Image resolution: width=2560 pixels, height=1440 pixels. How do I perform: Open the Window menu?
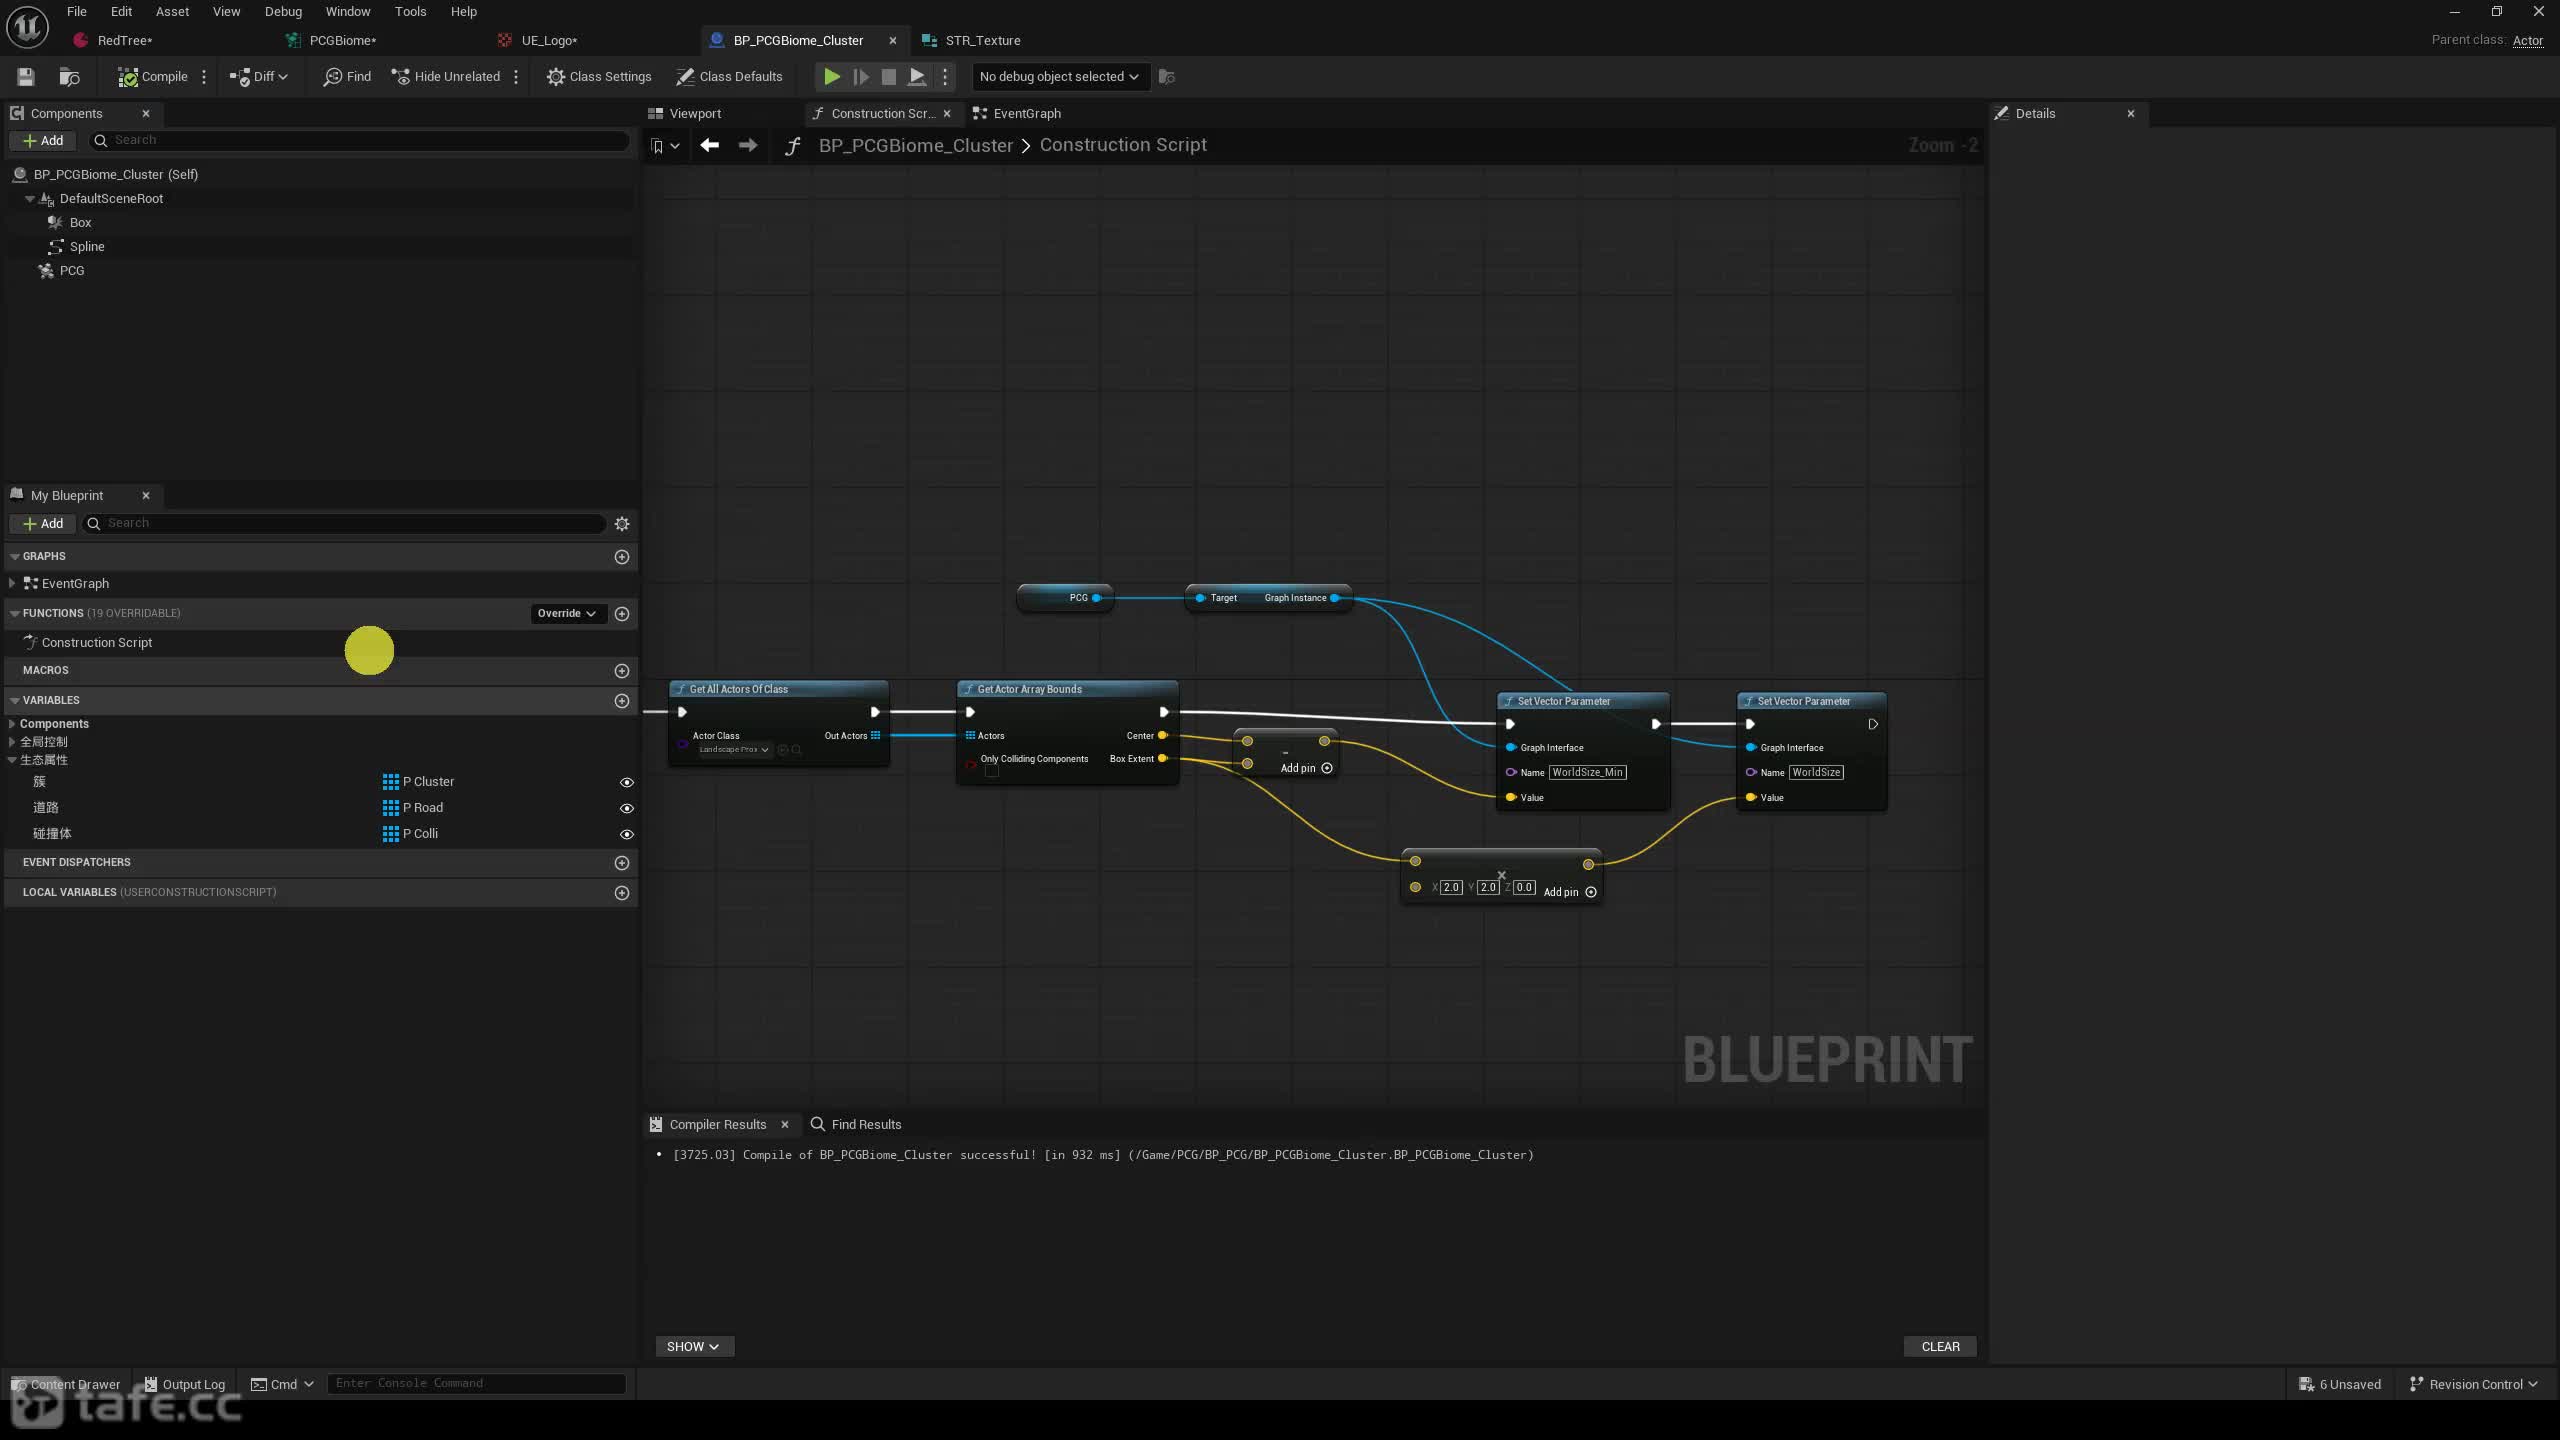pos(348,12)
